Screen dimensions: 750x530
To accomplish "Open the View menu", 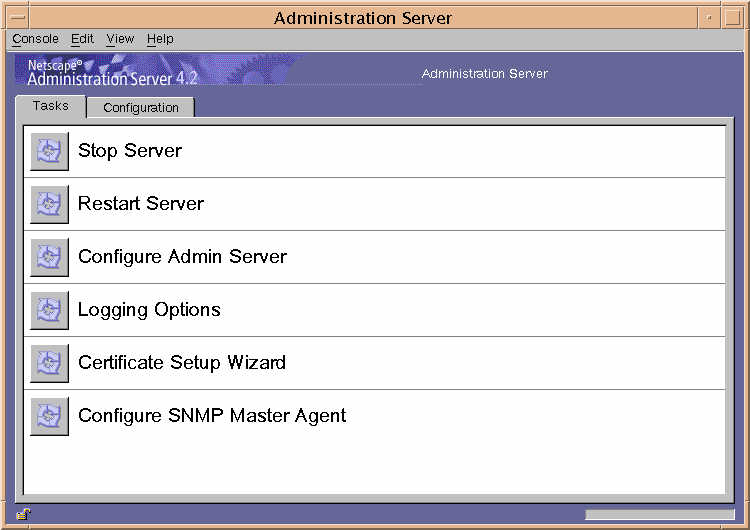I will pos(120,39).
